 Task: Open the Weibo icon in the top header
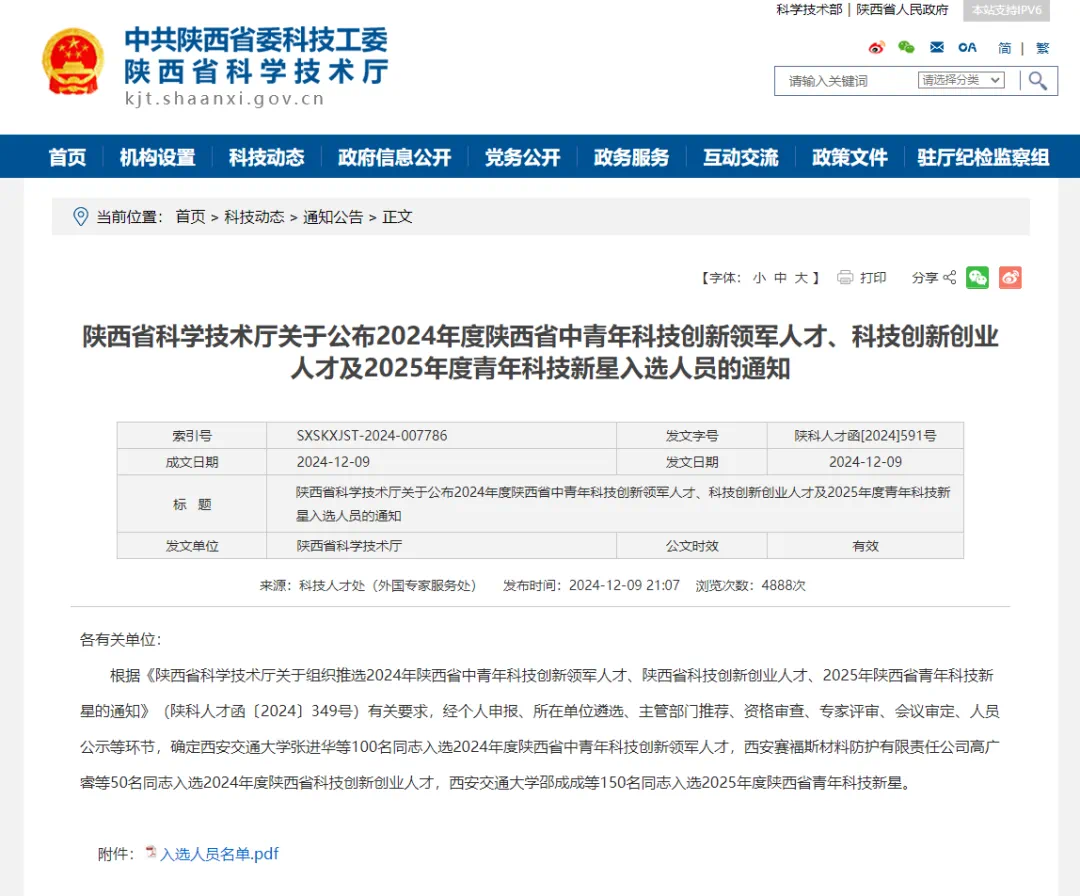click(877, 47)
